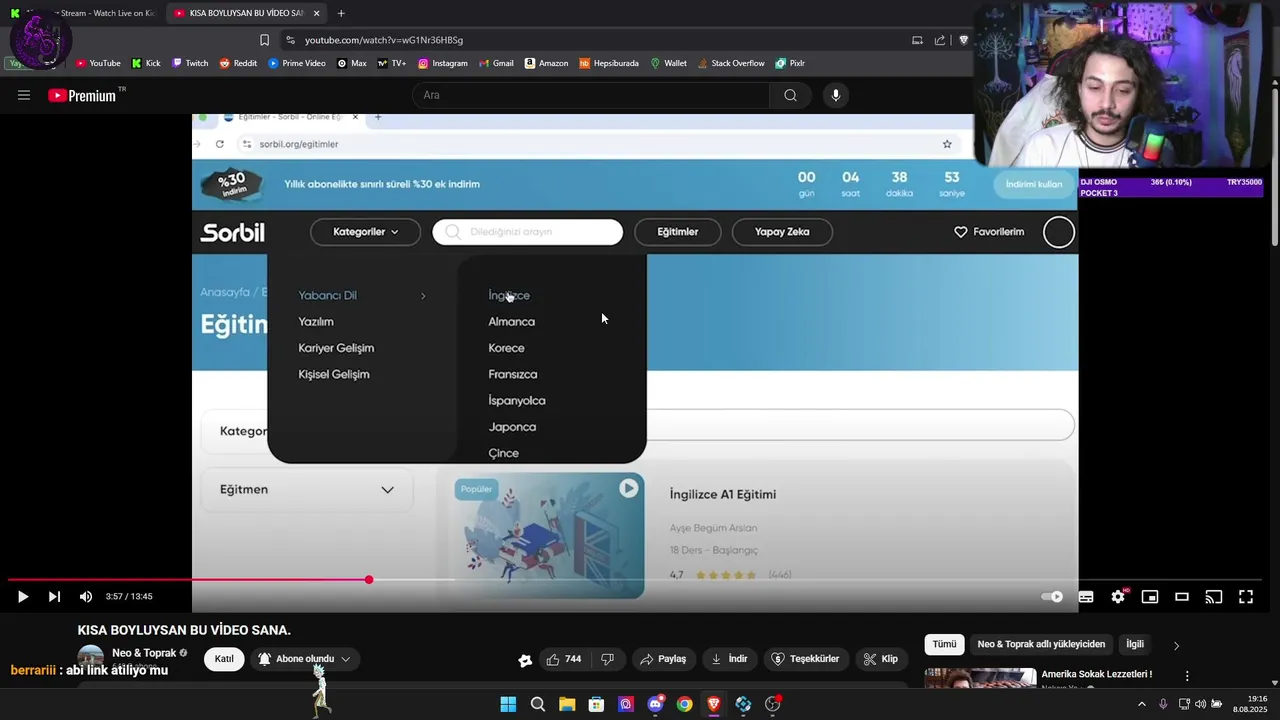
Task: Open Abone olundu subscription dropdown
Action: coord(304,659)
